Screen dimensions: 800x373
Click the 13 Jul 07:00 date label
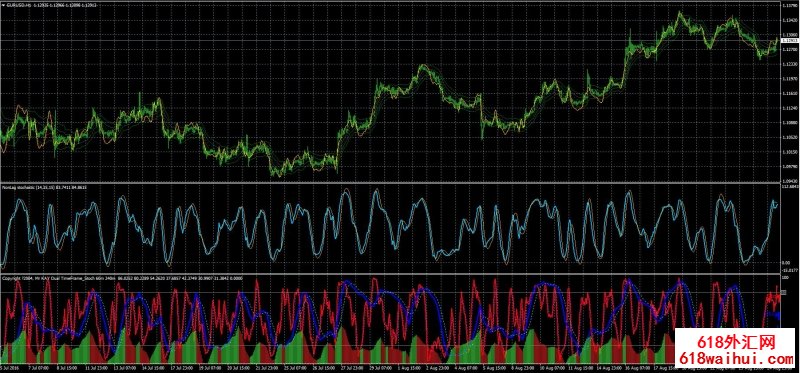pyautogui.click(x=124, y=367)
